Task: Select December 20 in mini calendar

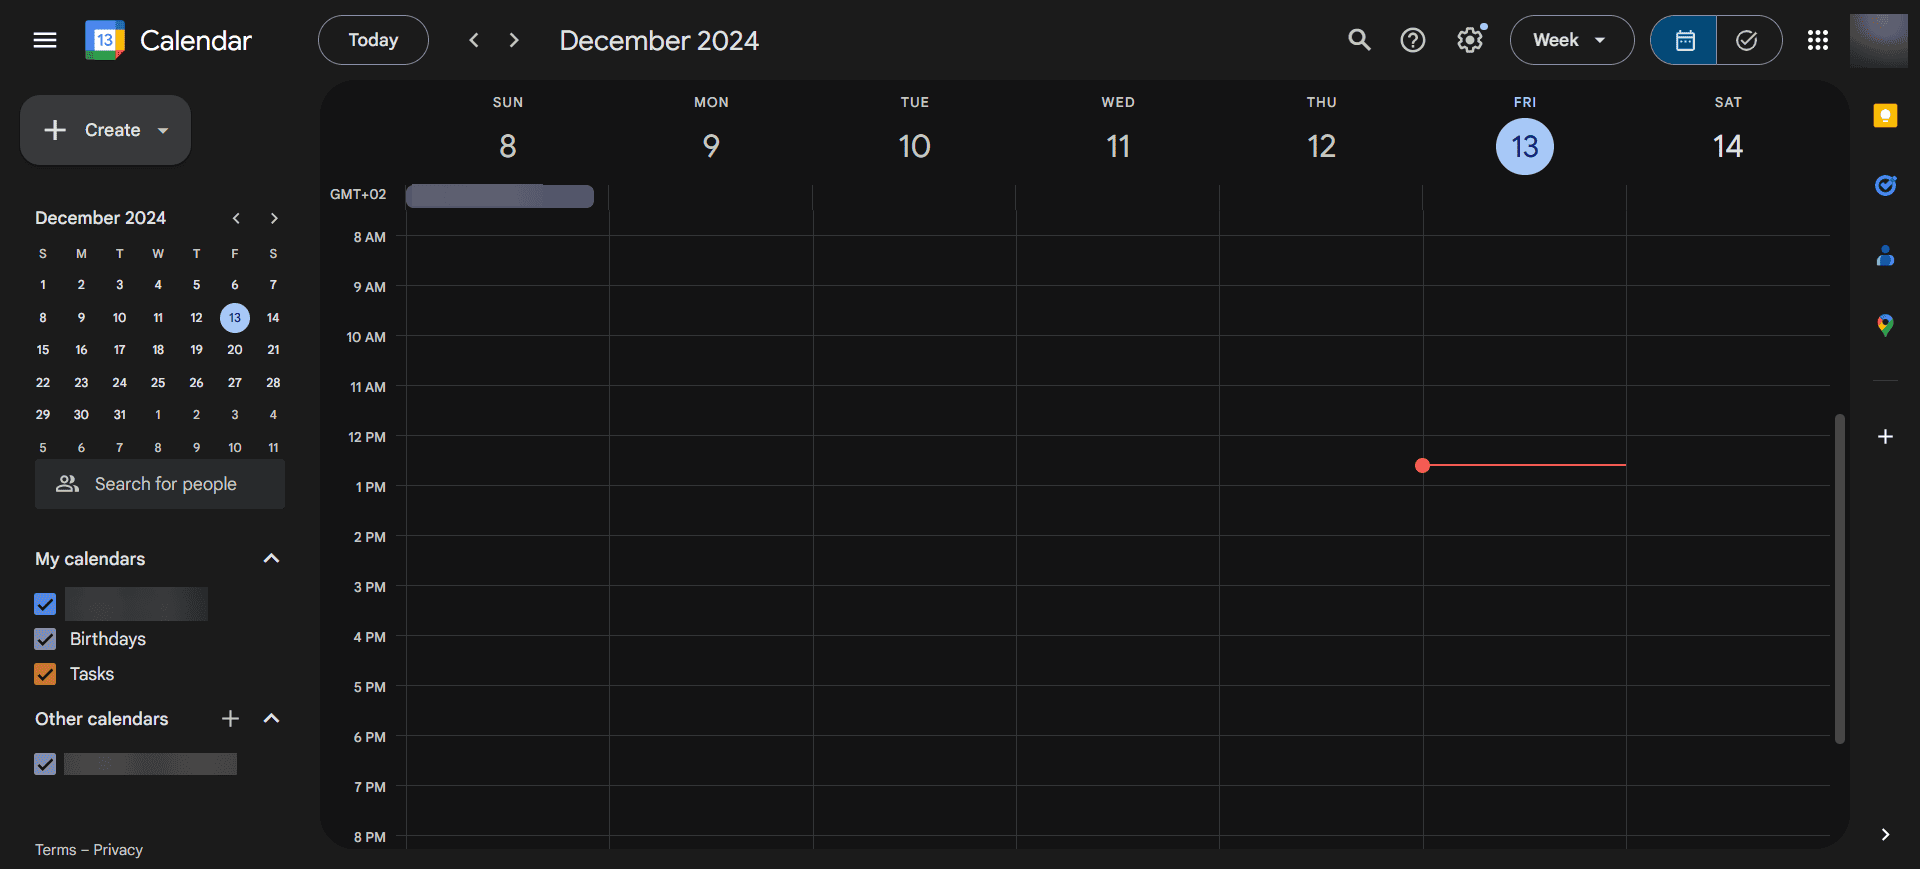Action: [235, 350]
